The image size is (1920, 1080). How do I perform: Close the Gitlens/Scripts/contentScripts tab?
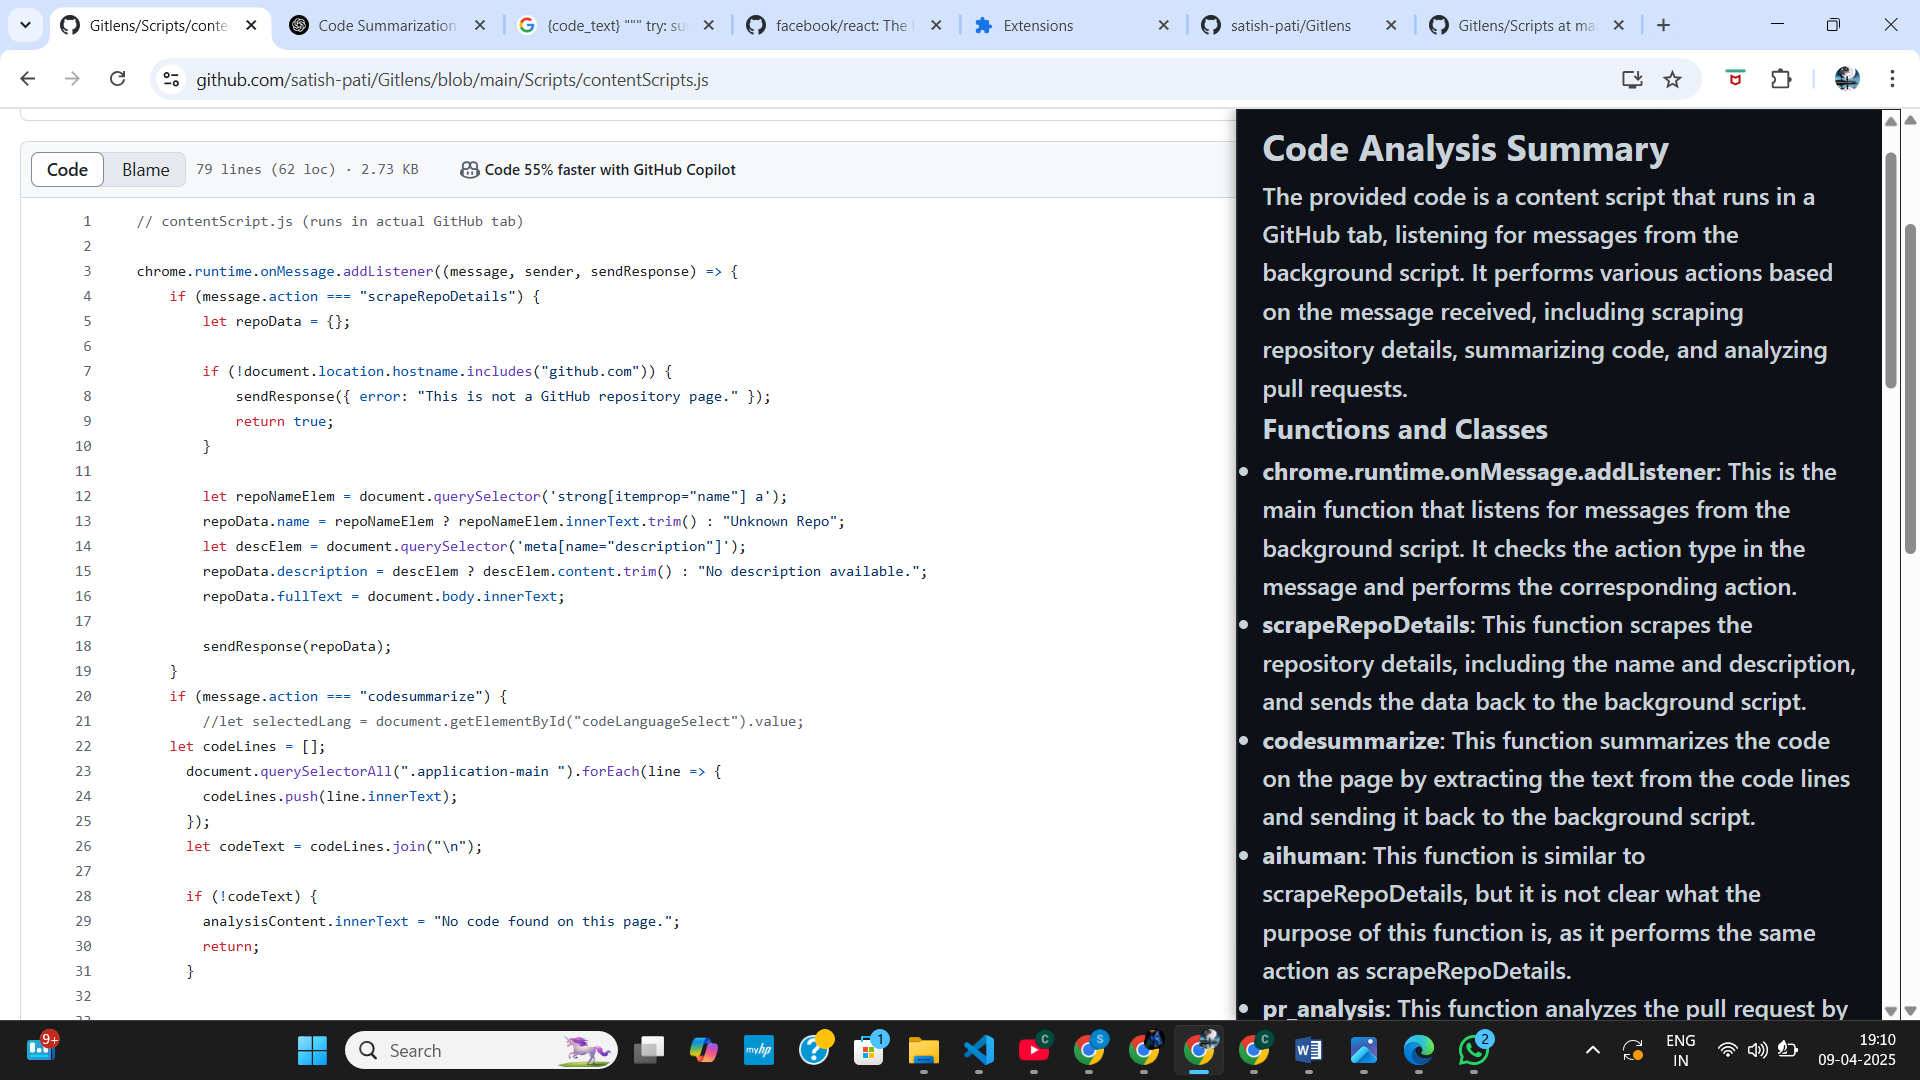point(251,25)
